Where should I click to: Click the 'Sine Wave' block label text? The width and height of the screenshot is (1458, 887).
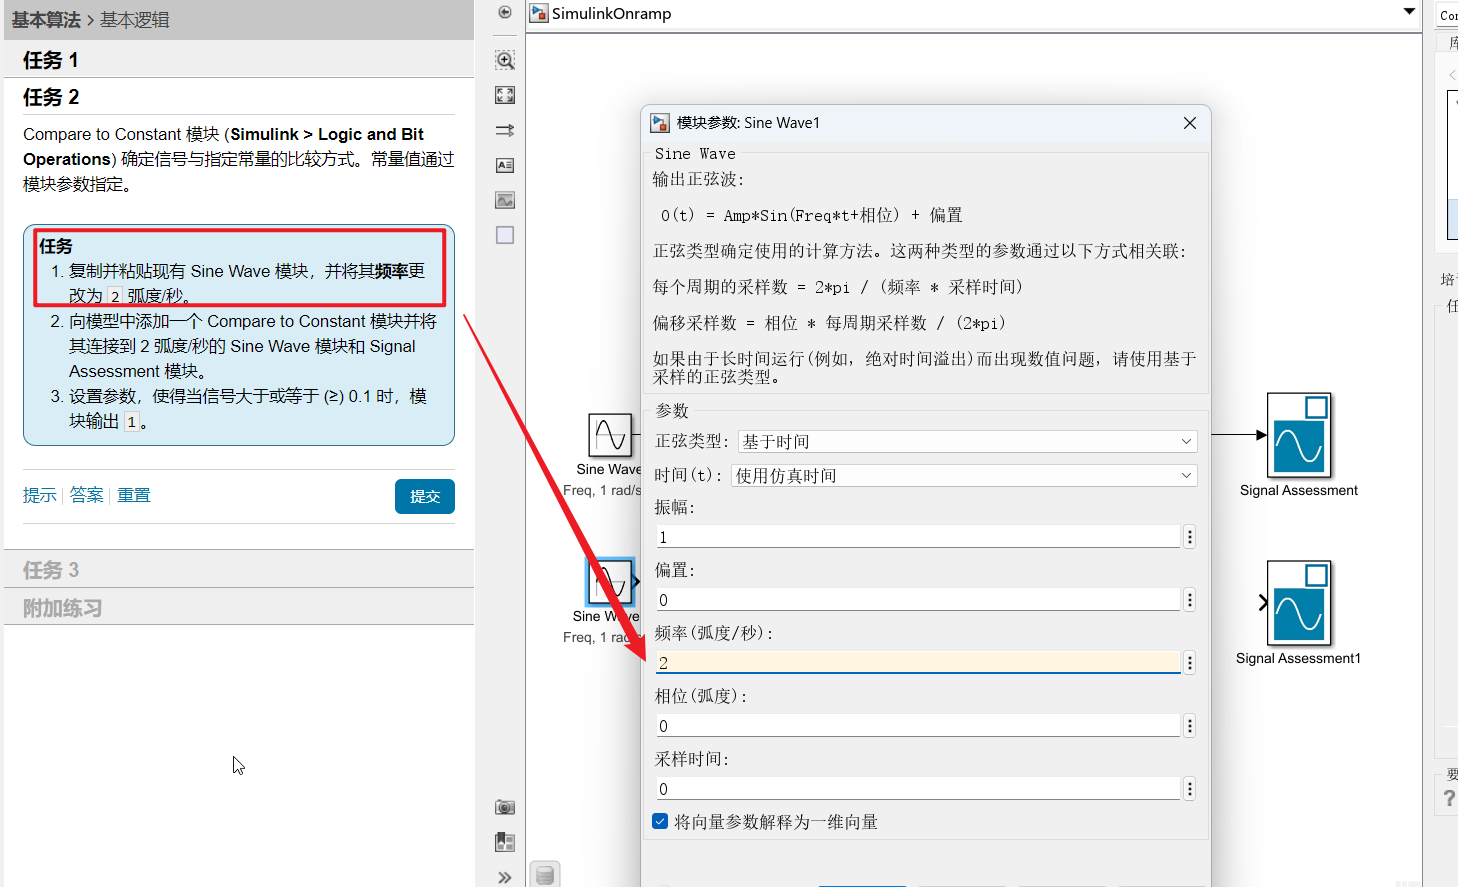click(x=608, y=469)
